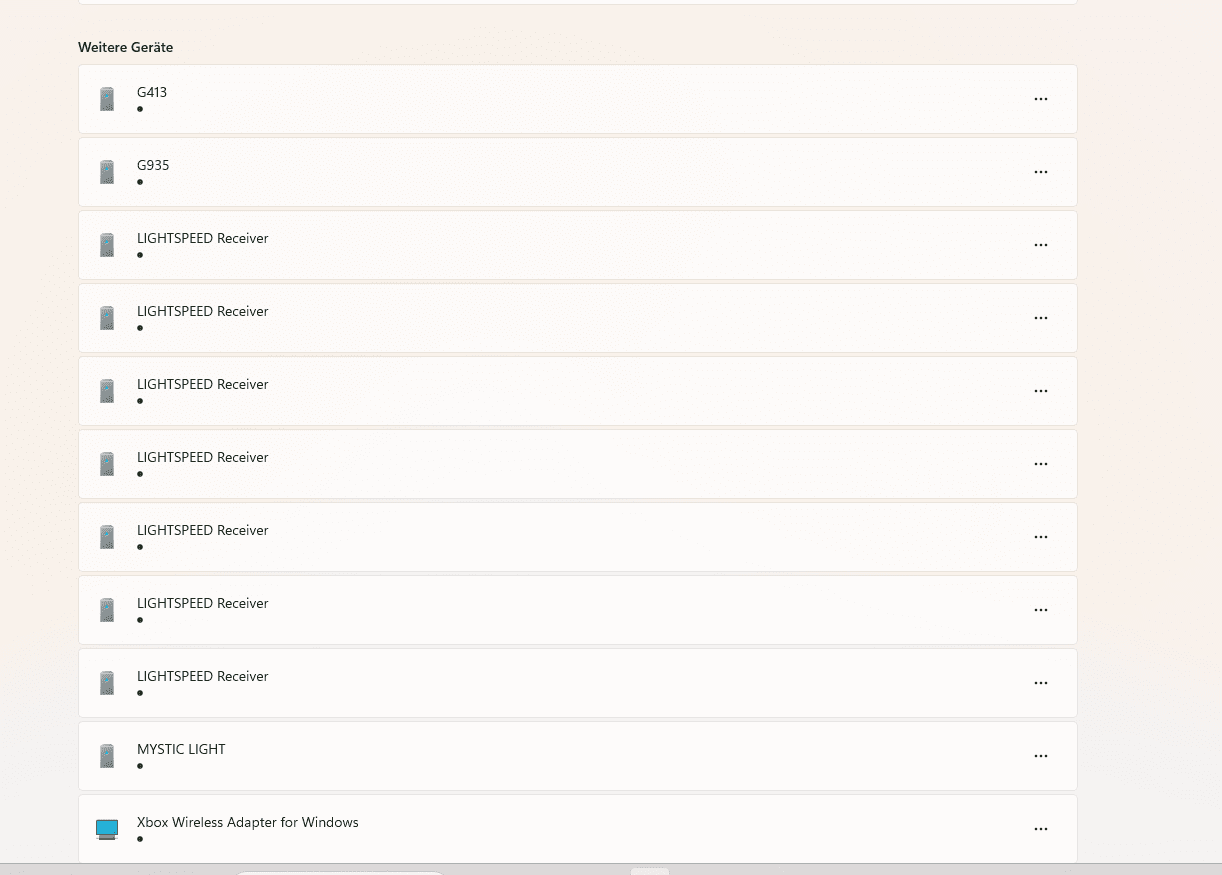Select LIGHTSPEED Receiver name just above MYSTIC LIGHT
The height and width of the screenshot is (875, 1222).
click(x=203, y=676)
